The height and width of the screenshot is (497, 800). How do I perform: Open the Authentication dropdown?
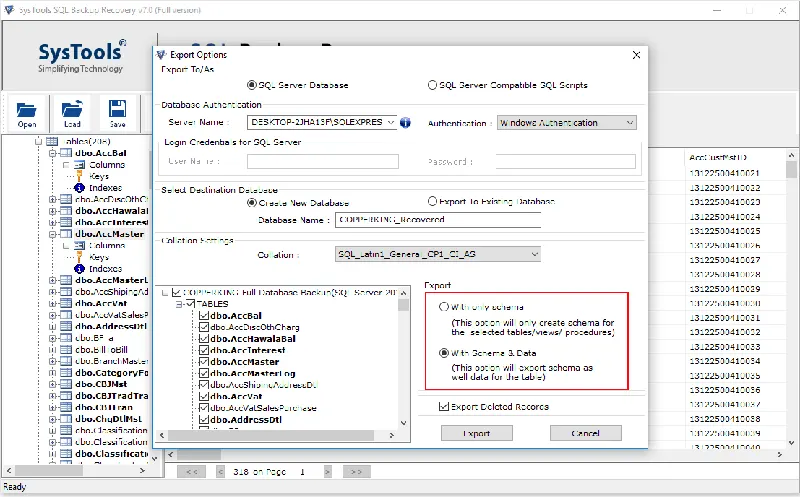click(x=630, y=123)
